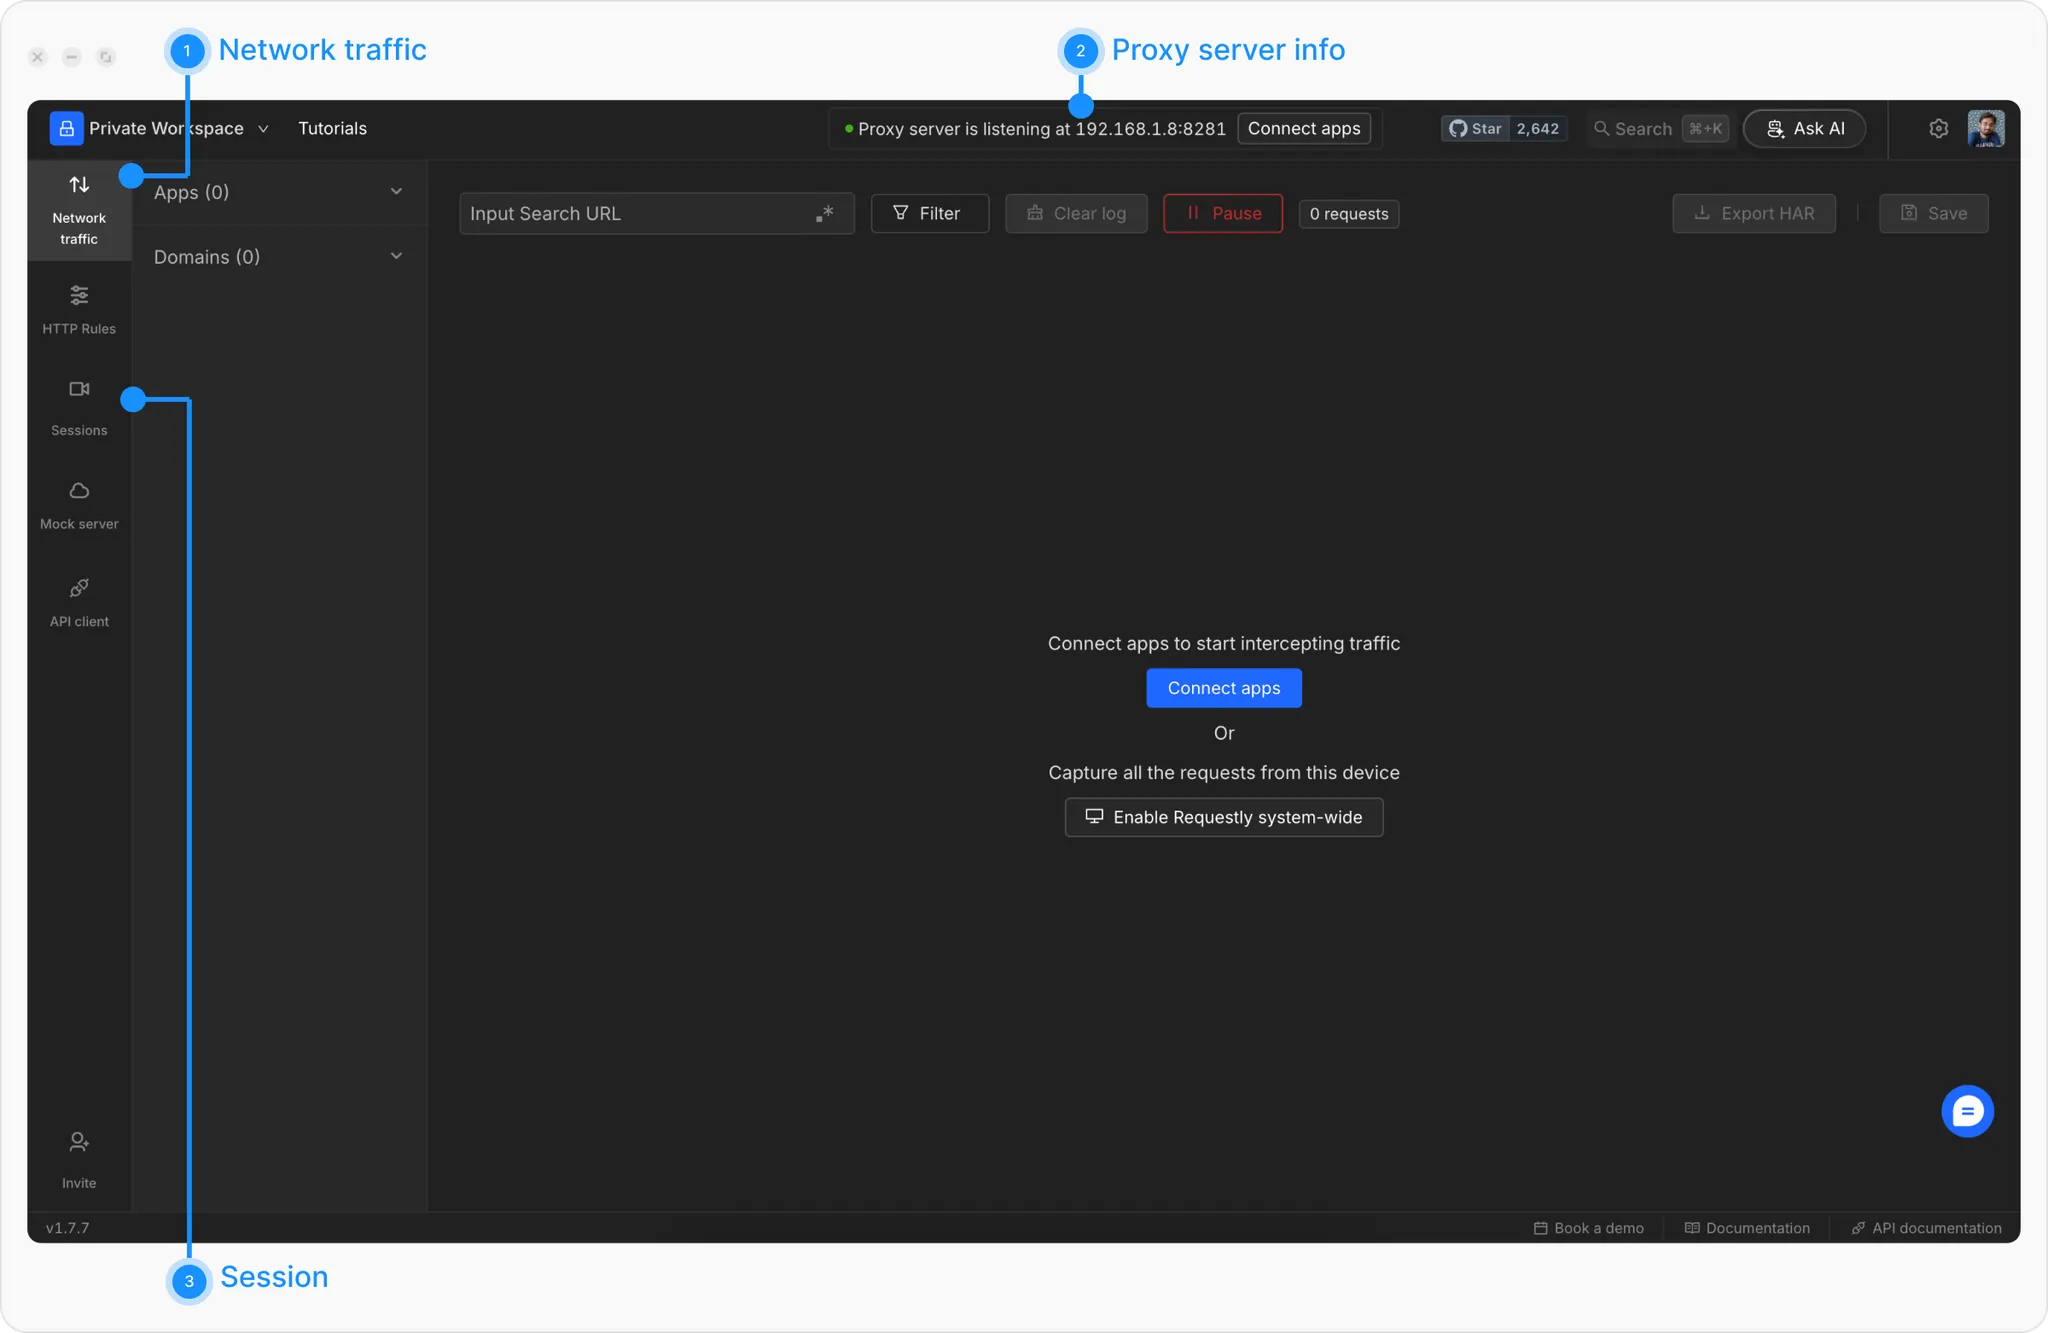
Task: Open the Filter options
Action: [929, 214]
